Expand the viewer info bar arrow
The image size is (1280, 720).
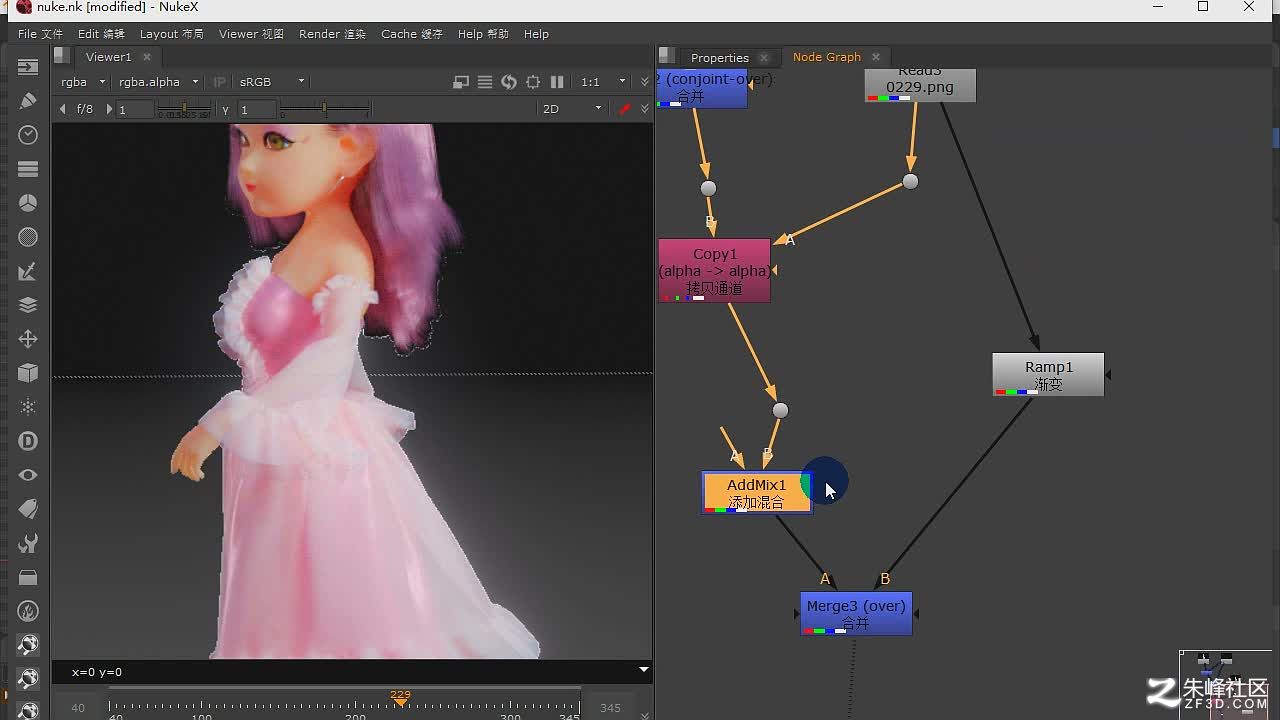[644, 670]
